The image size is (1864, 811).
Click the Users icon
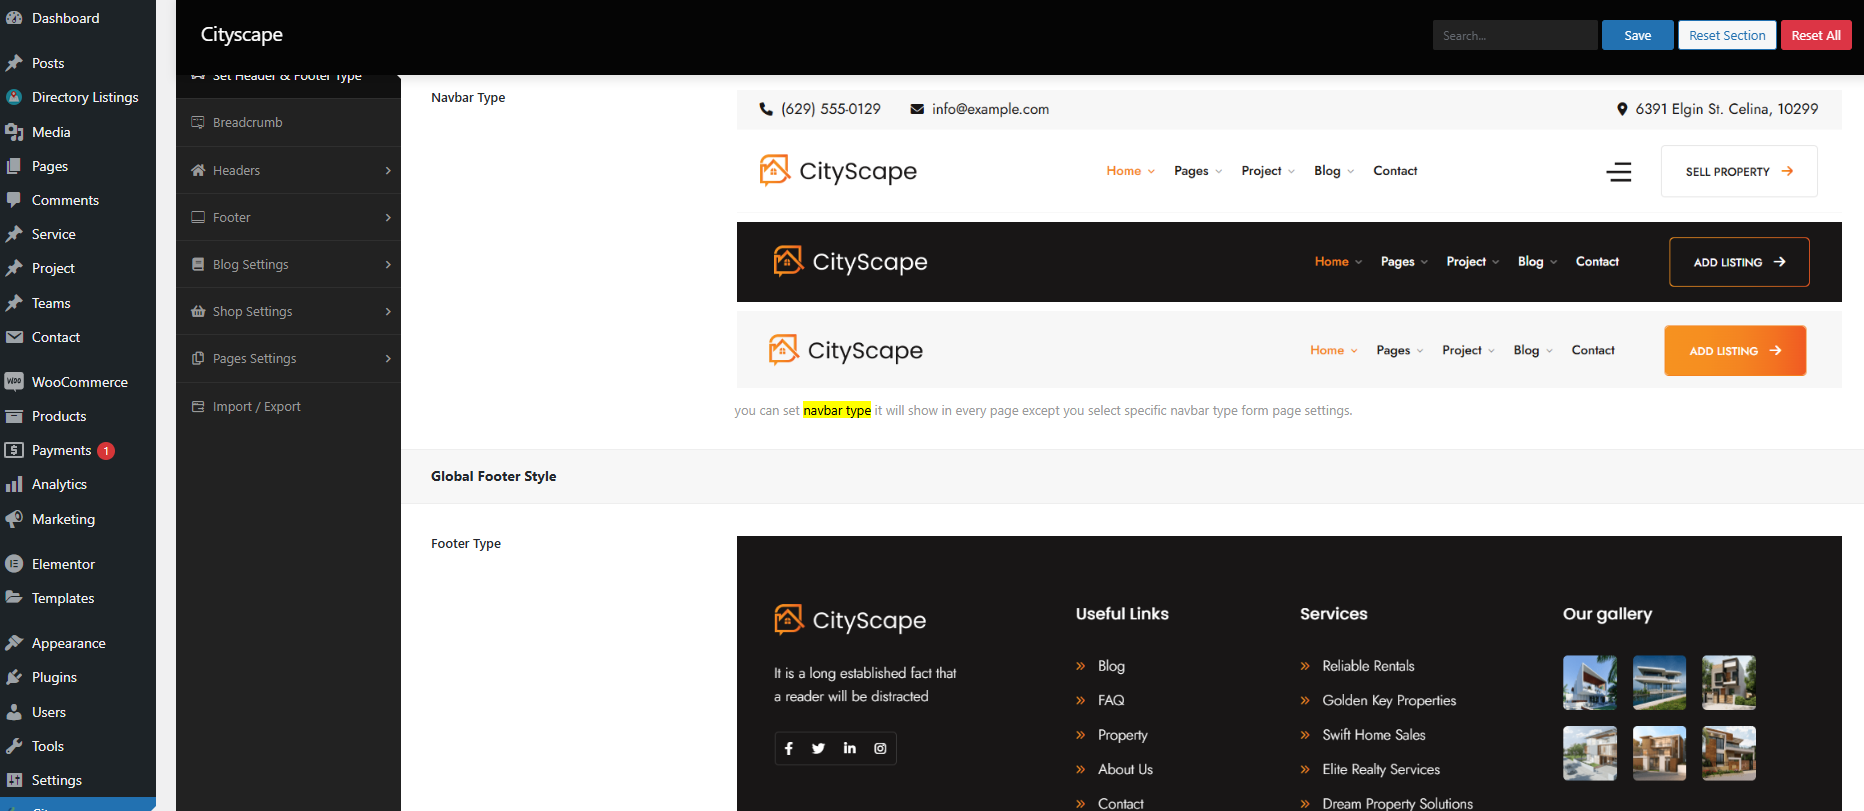point(14,712)
